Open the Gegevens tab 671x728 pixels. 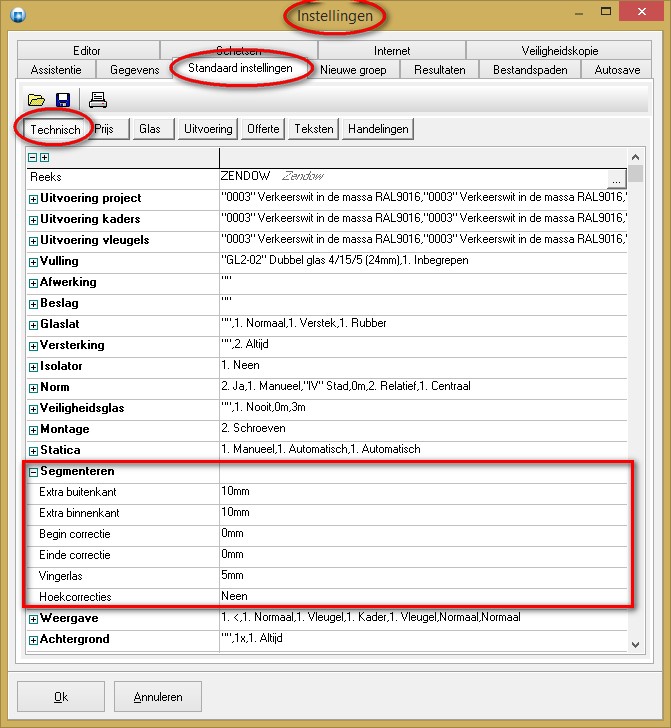tap(134, 70)
